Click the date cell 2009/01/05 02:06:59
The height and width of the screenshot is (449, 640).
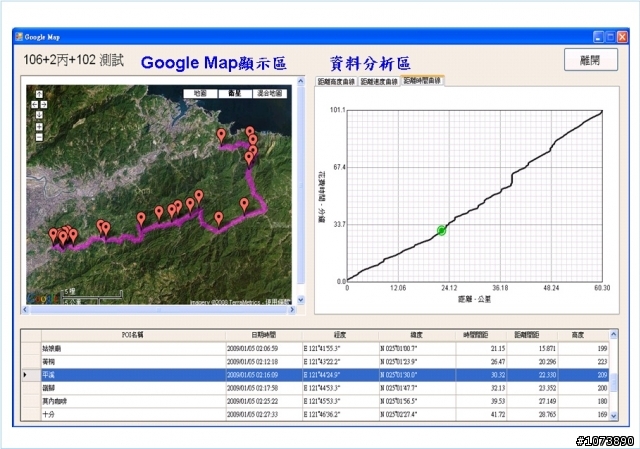264,349
